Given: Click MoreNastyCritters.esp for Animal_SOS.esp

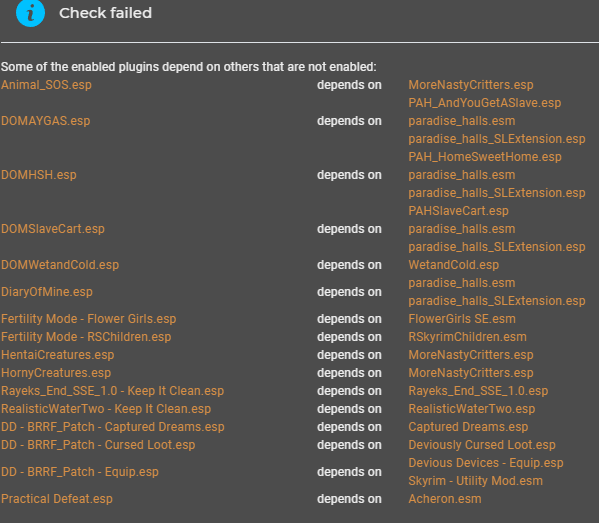Looking at the screenshot, I should 471,85.
